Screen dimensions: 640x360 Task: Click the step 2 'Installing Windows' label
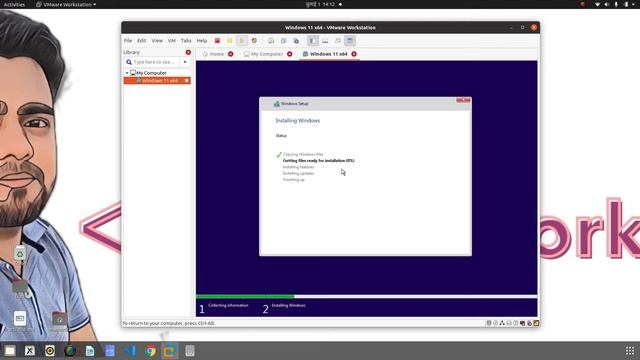click(x=289, y=305)
